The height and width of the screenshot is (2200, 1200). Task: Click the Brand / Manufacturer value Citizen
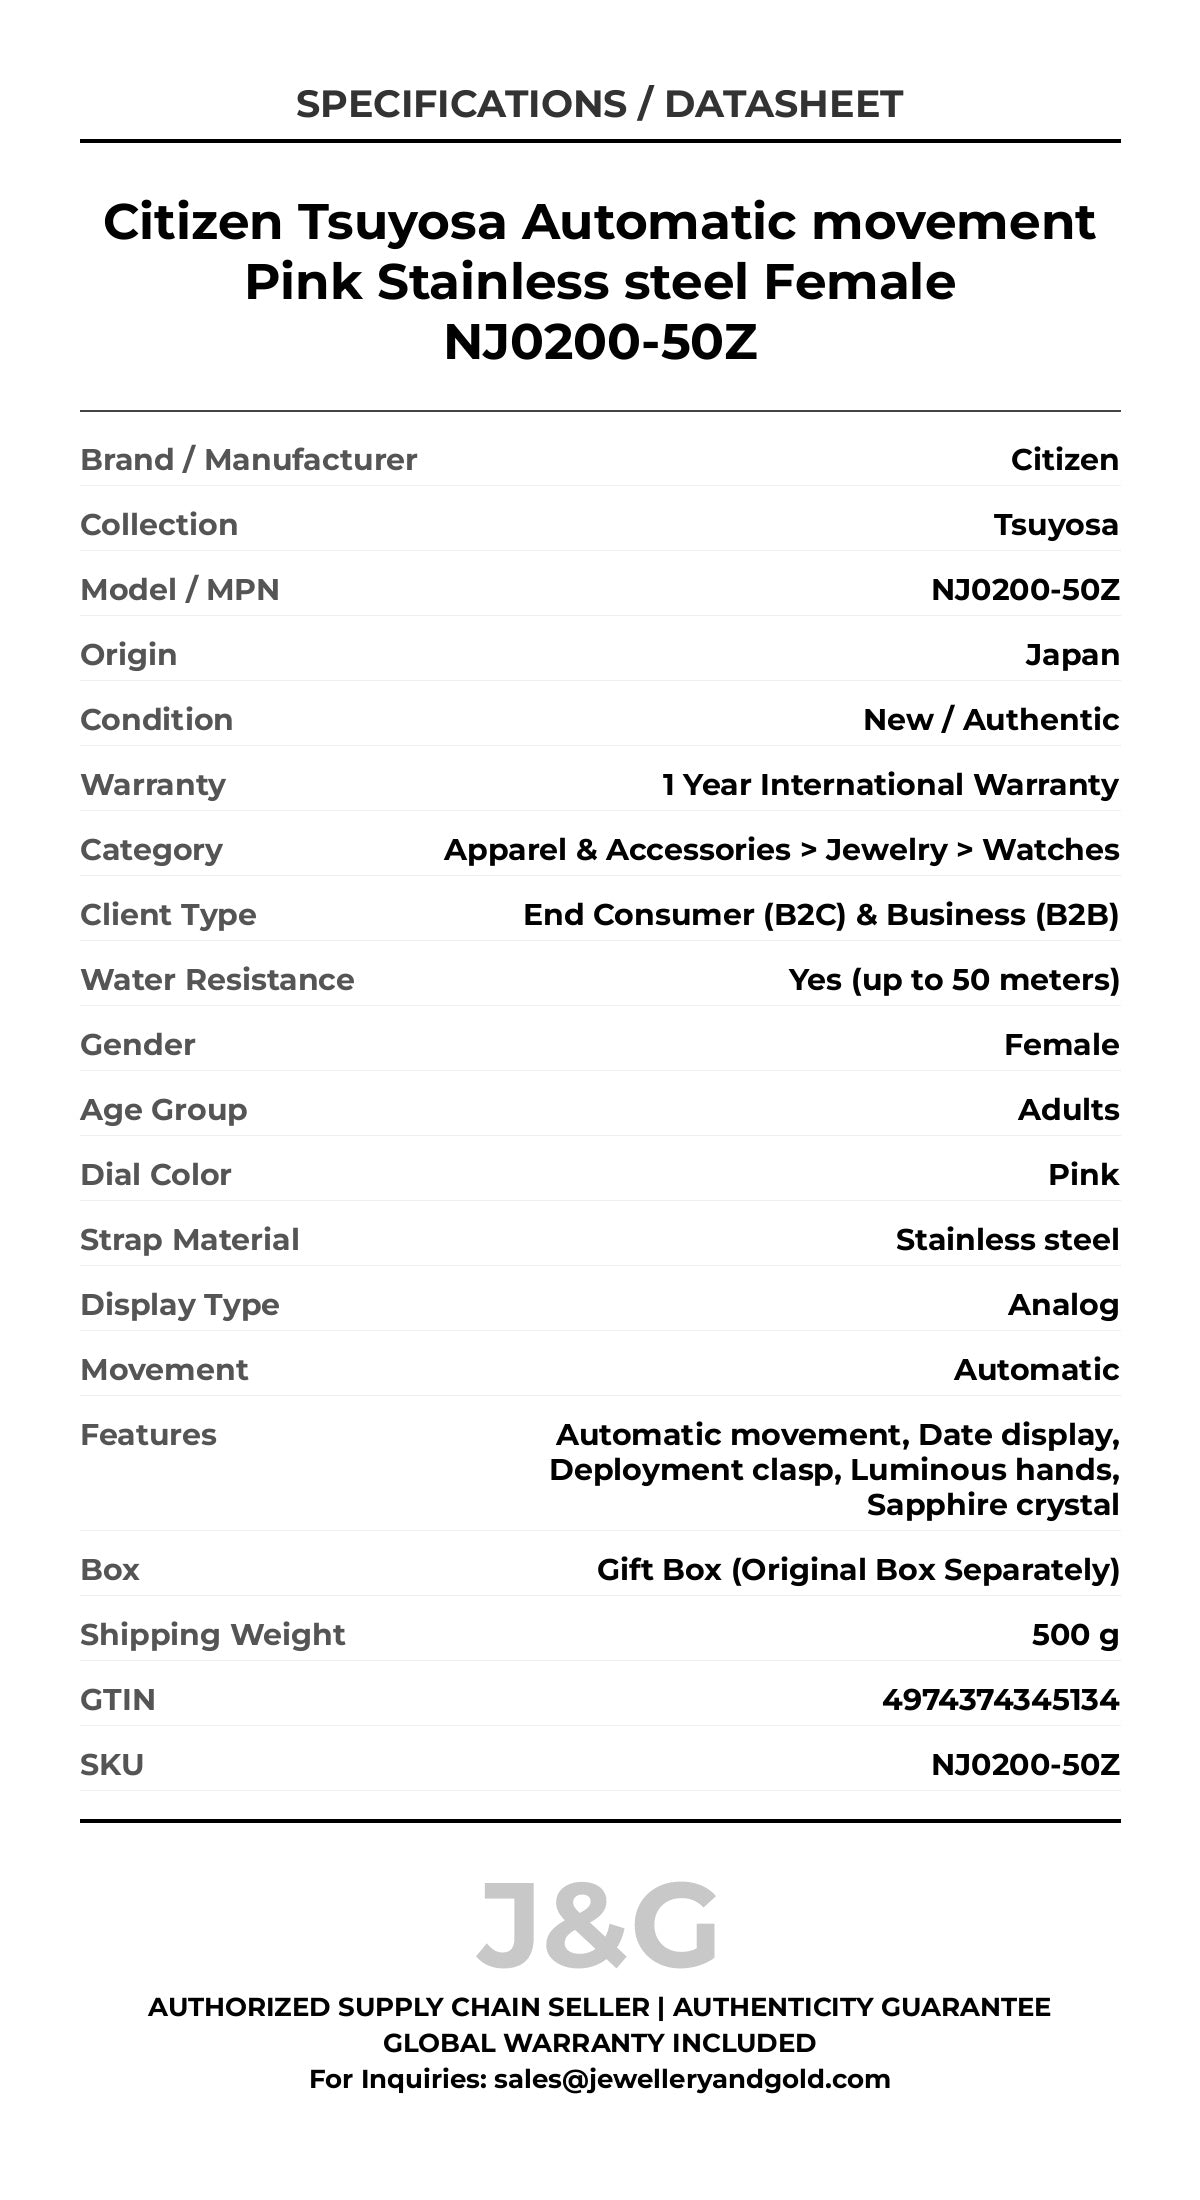(1064, 460)
